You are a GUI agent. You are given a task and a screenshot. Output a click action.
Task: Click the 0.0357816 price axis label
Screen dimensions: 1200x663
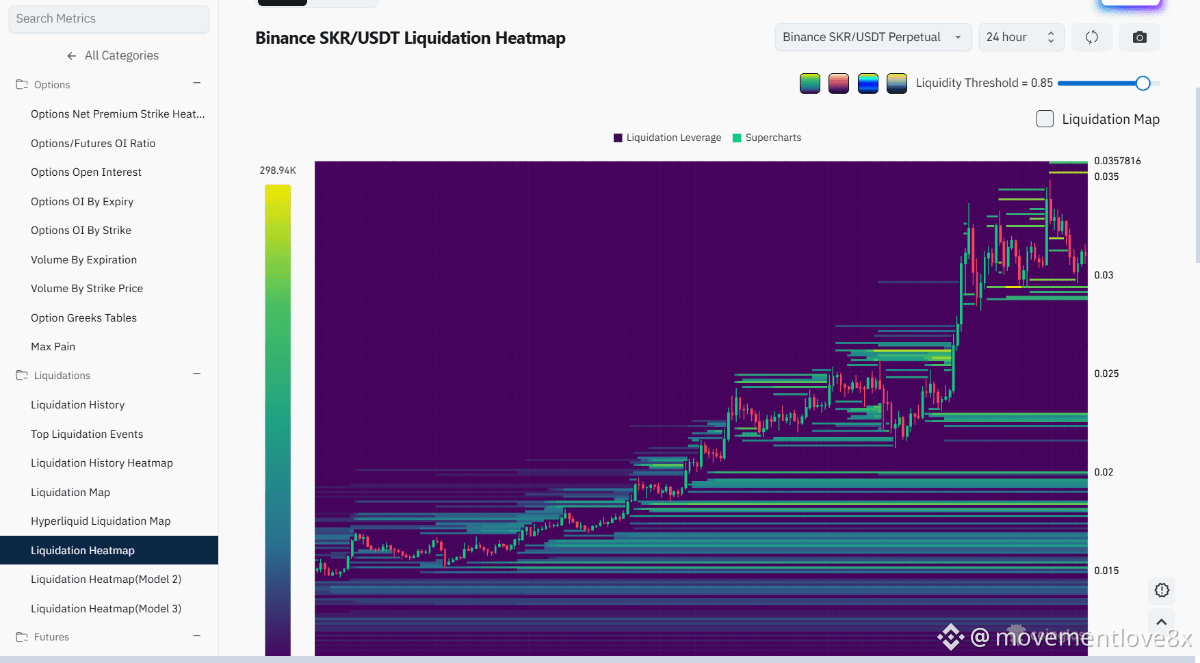[x=1117, y=161]
